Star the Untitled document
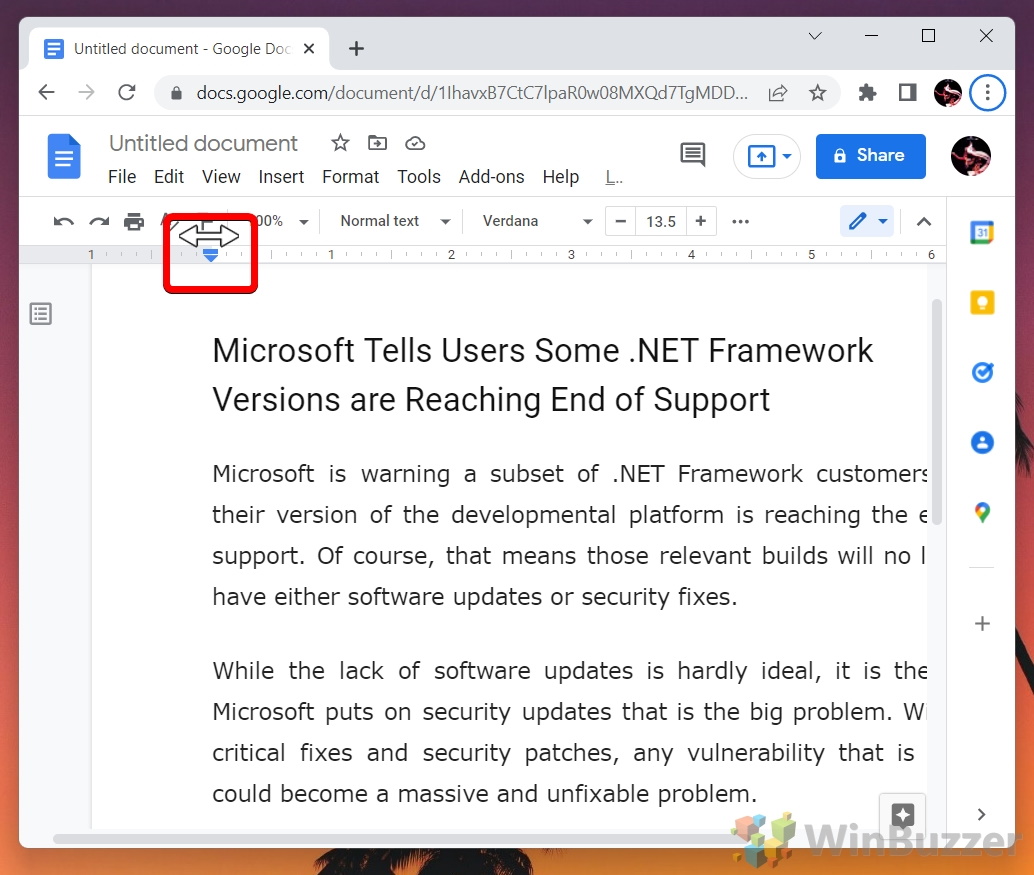 tap(340, 143)
